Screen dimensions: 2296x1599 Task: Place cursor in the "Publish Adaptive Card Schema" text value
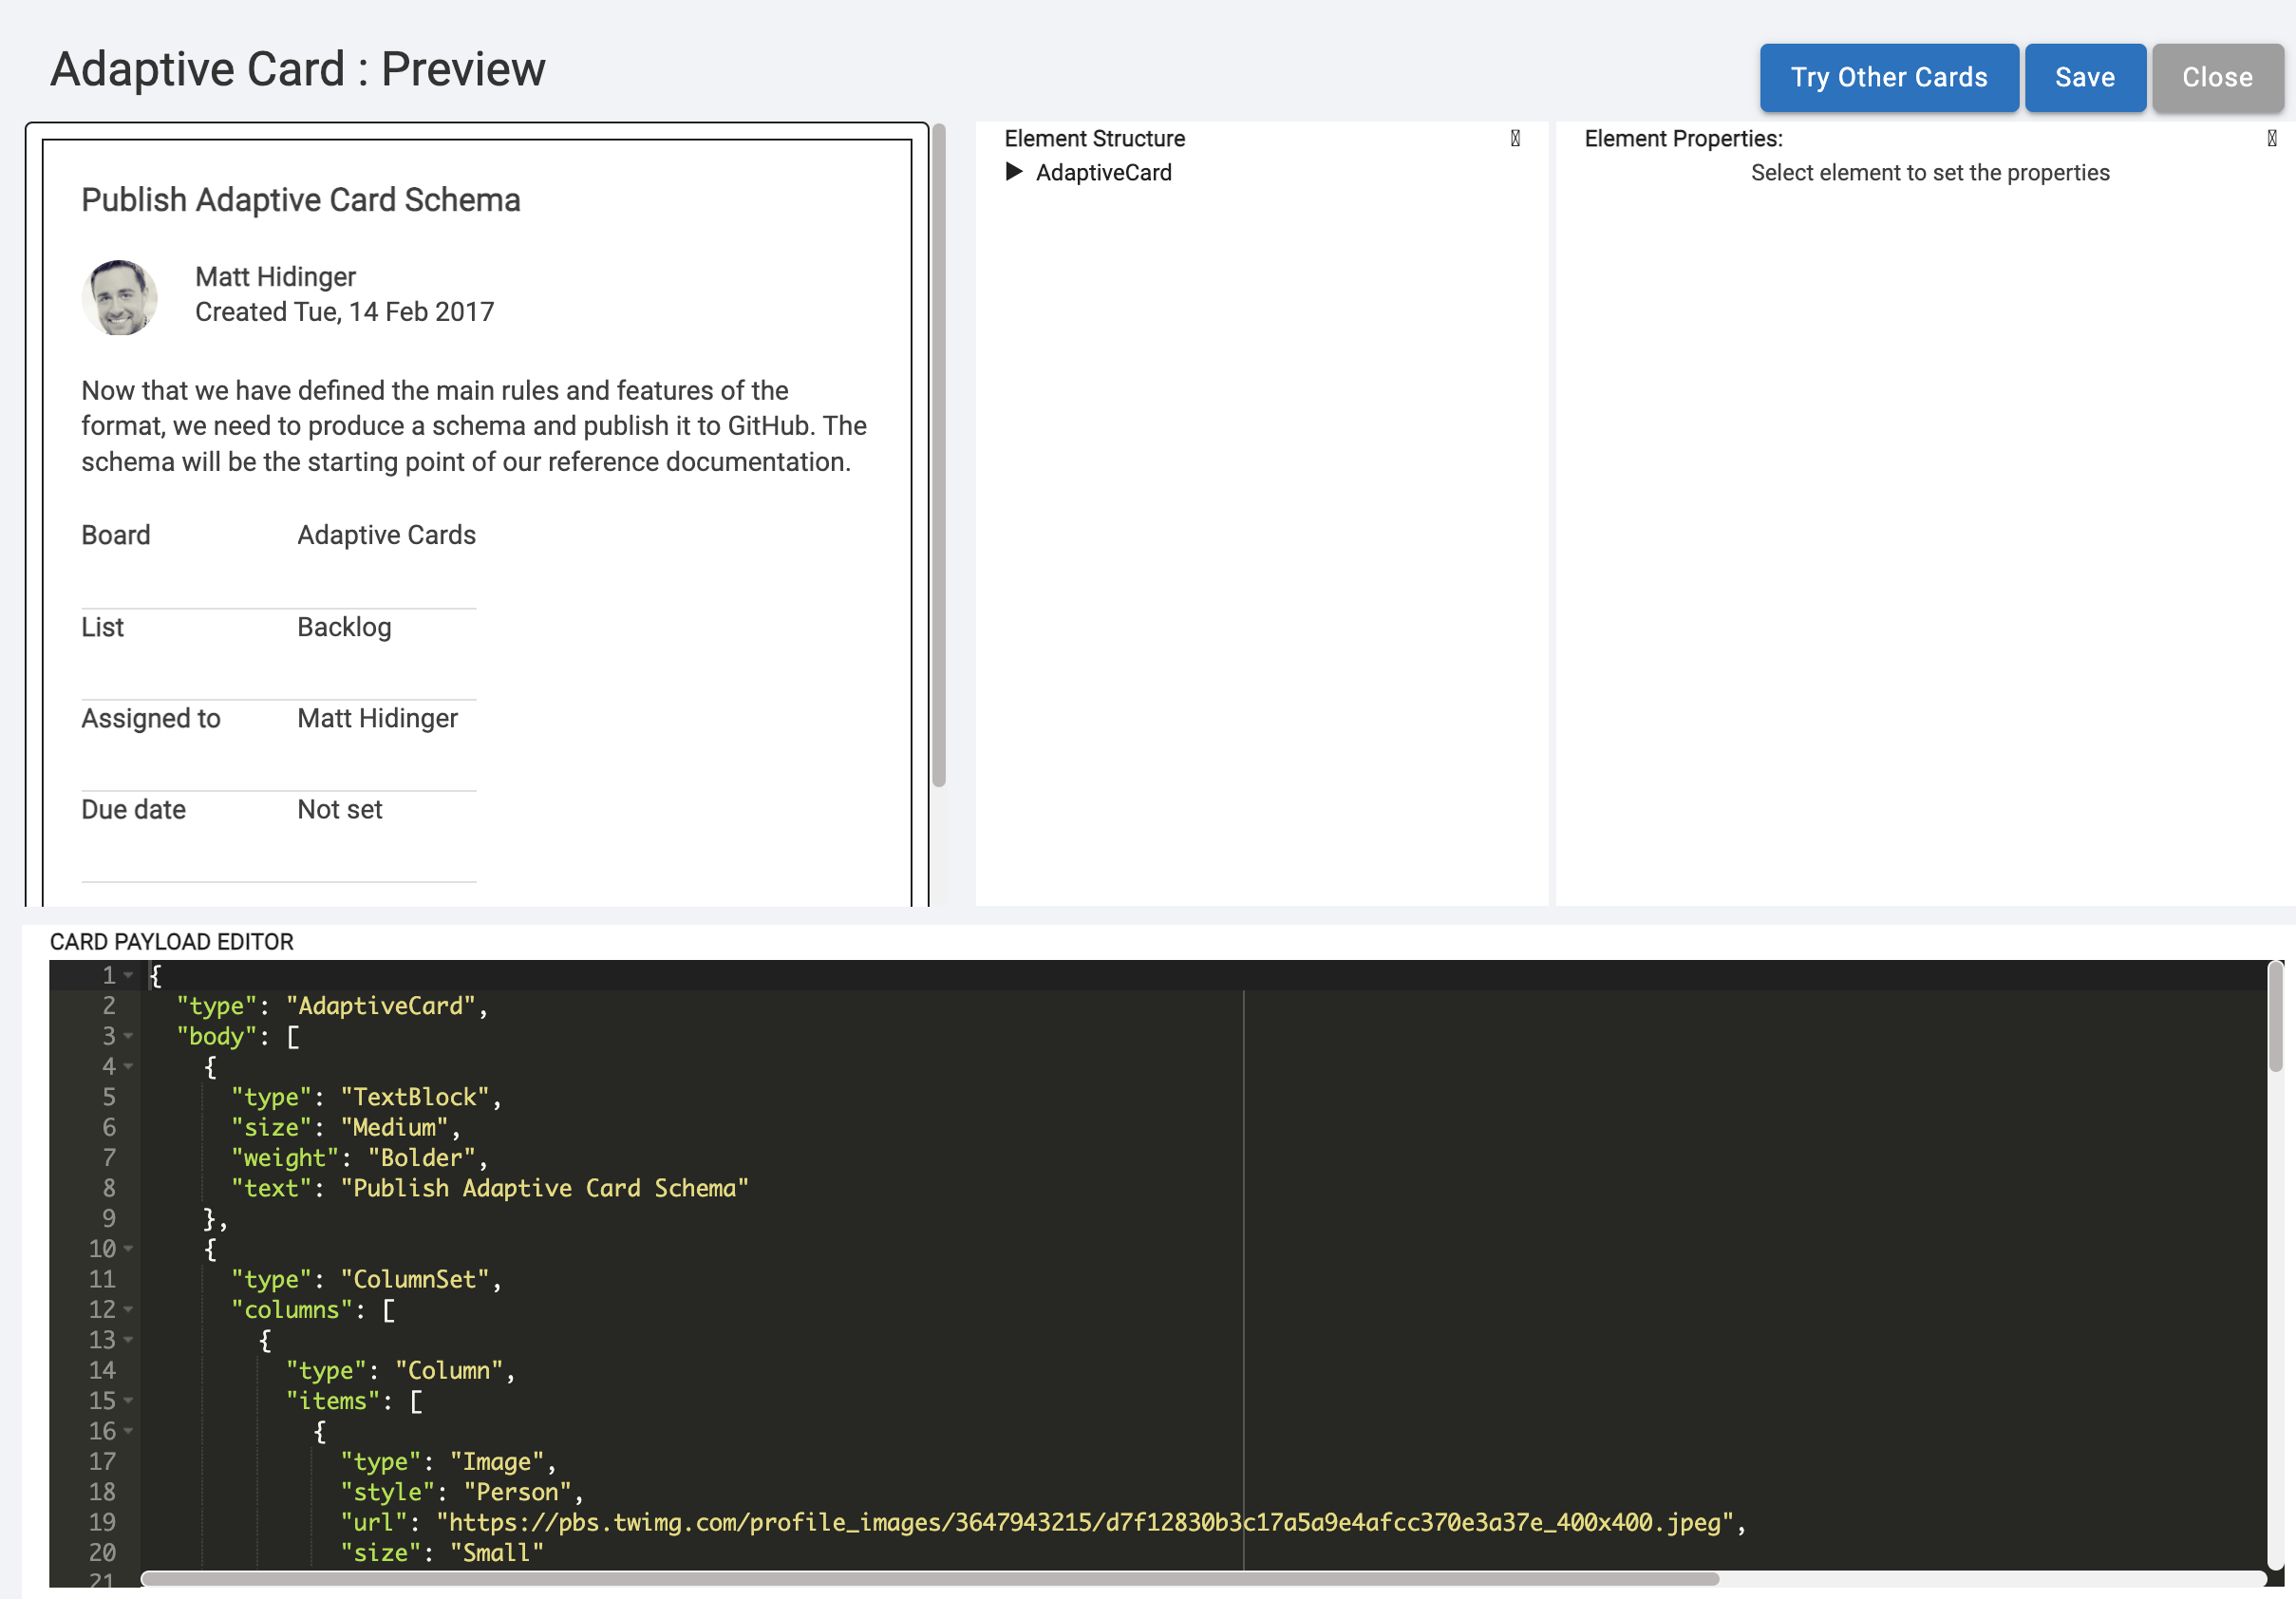pyautogui.click(x=545, y=1188)
